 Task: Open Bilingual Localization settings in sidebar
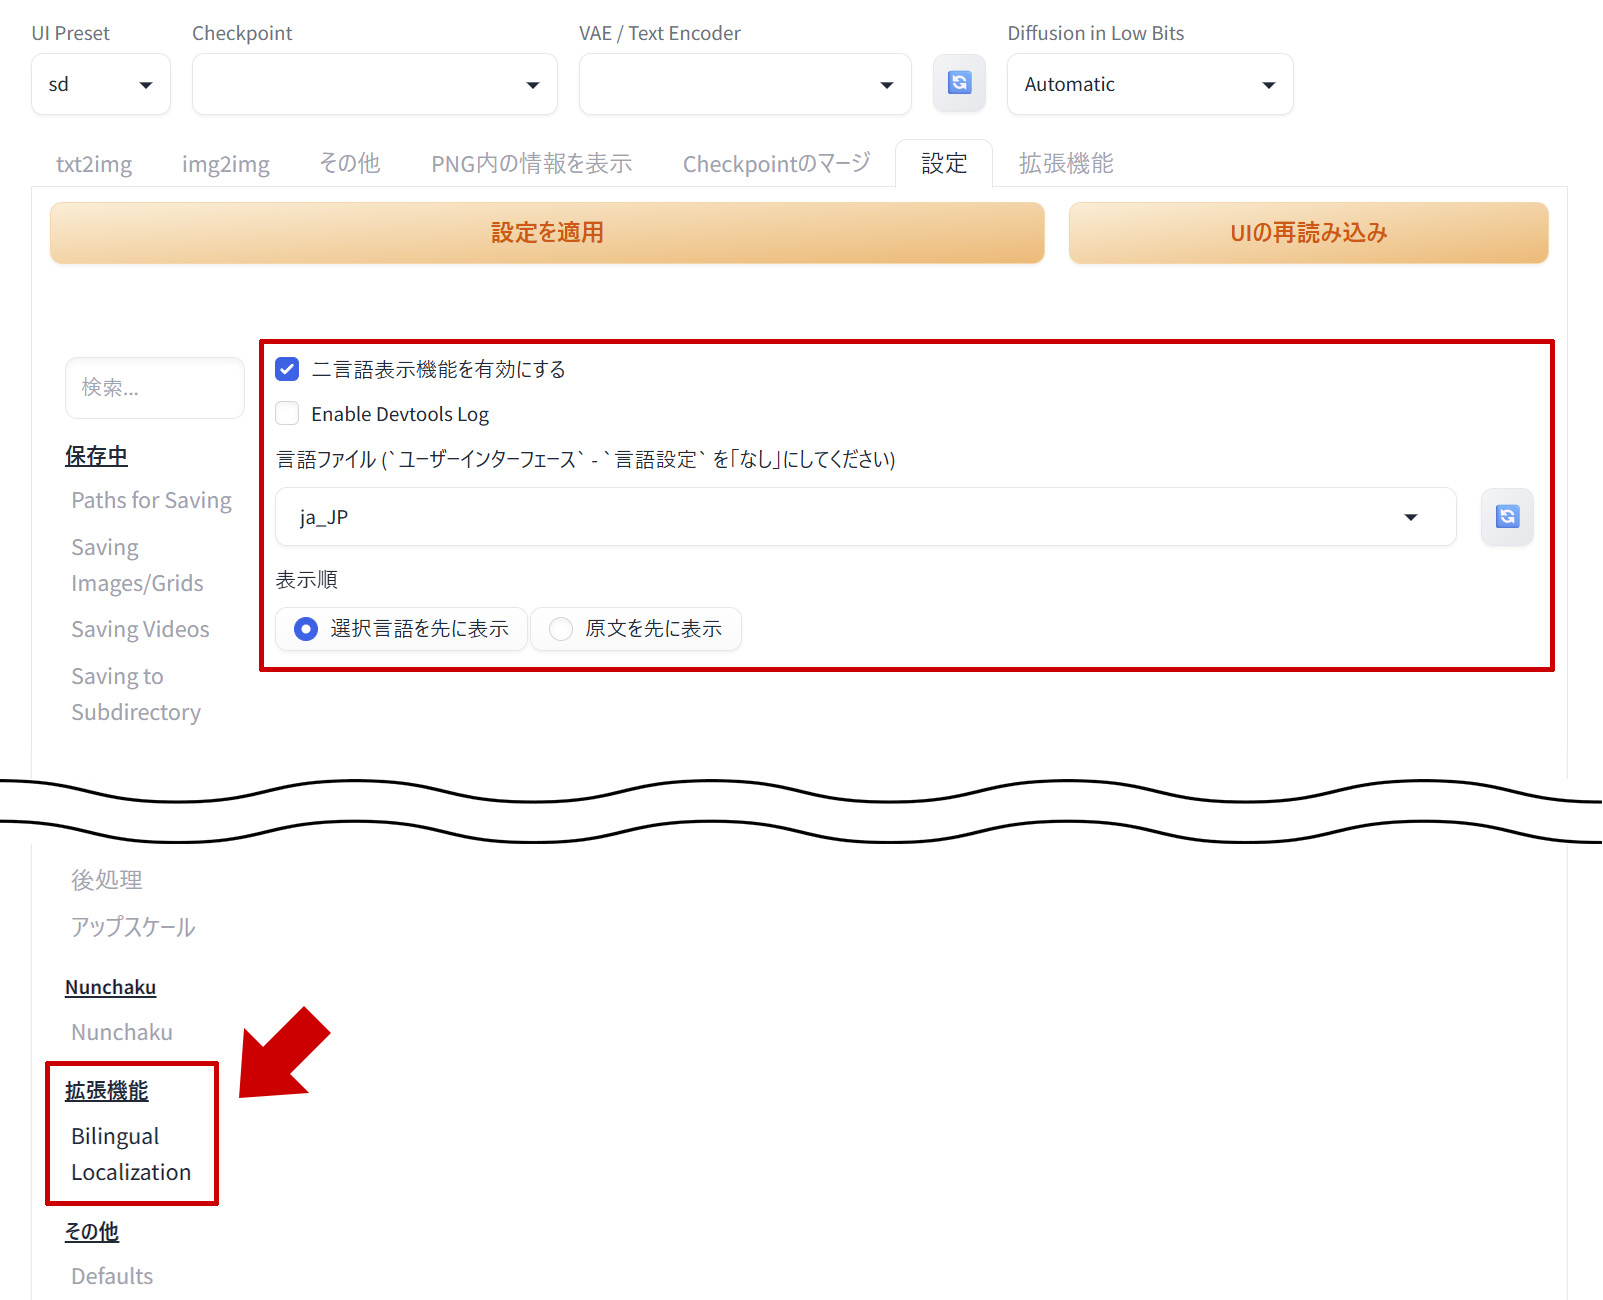pos(130,1154)
